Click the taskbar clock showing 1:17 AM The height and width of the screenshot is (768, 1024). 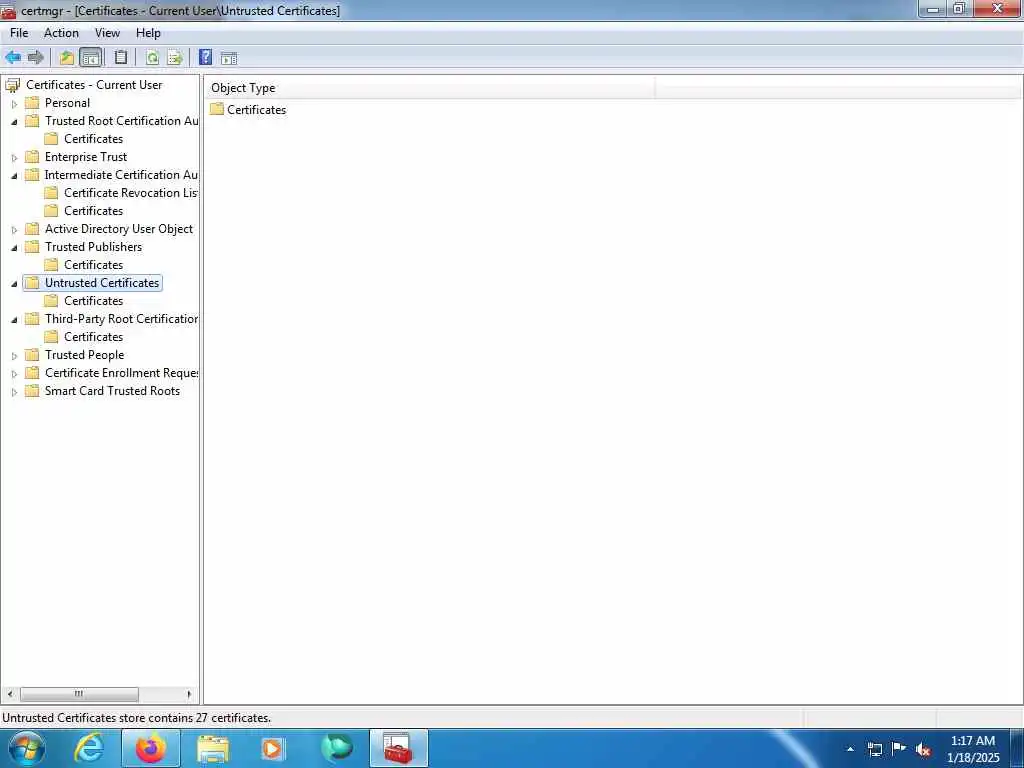[973, 749]
